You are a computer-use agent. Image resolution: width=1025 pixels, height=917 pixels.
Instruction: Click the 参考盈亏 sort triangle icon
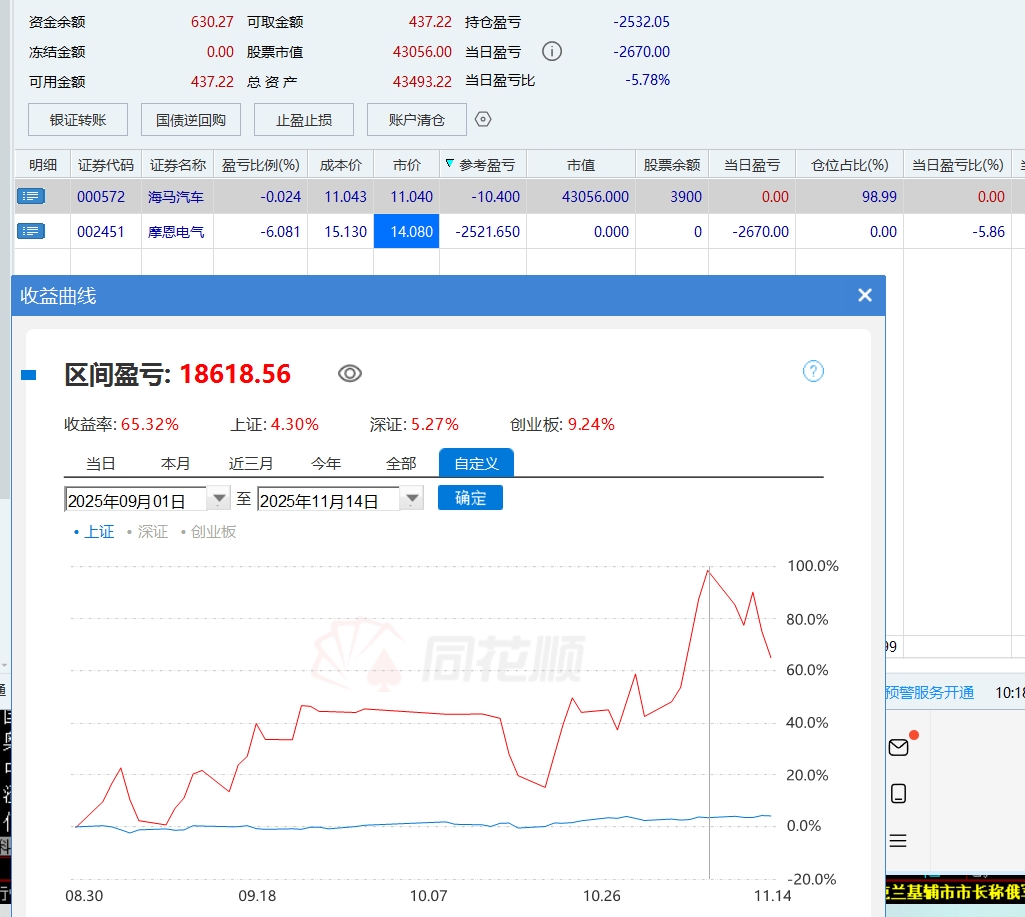point(449,163)
